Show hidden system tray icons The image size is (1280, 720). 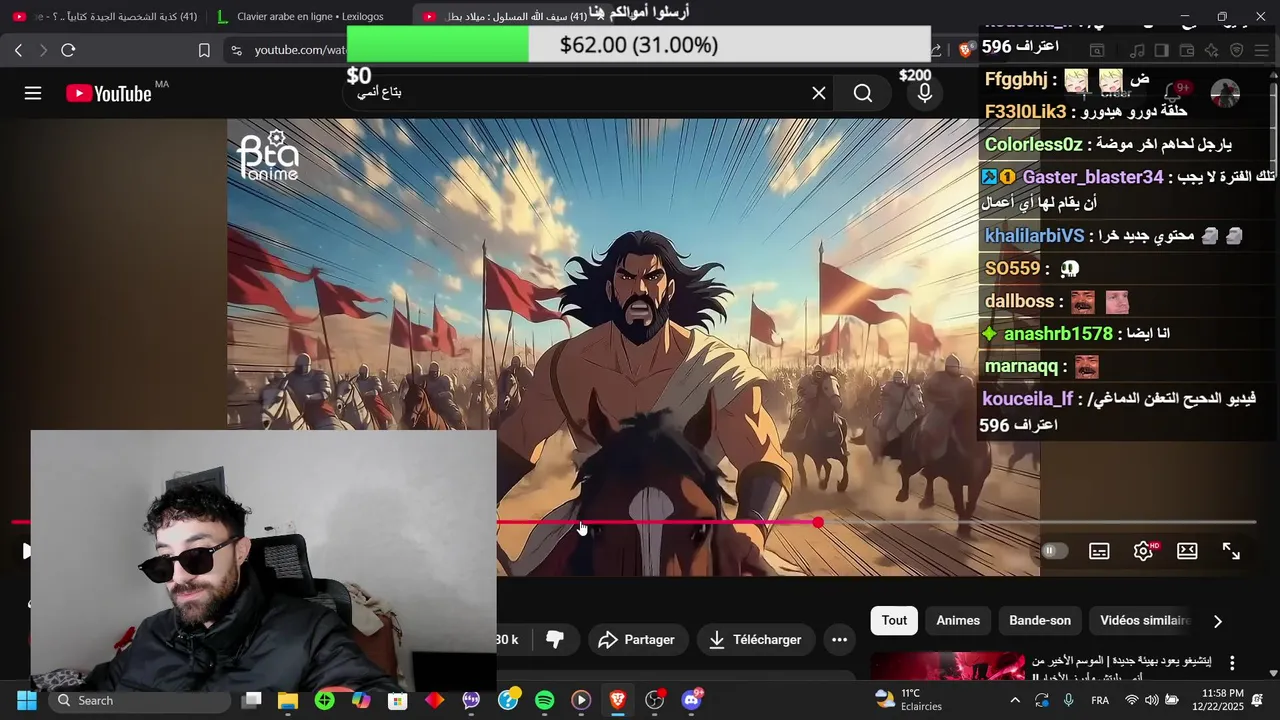(x=1015, y=700)
